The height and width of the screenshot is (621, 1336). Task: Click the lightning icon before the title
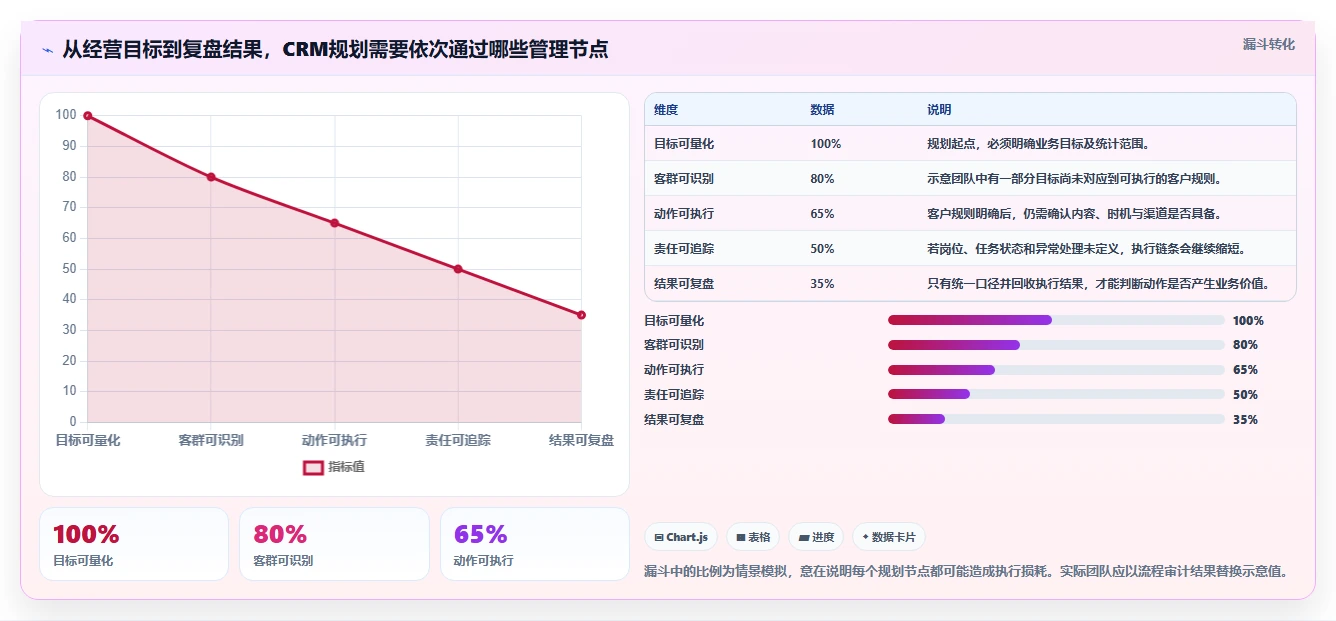(x=48, y=50)
